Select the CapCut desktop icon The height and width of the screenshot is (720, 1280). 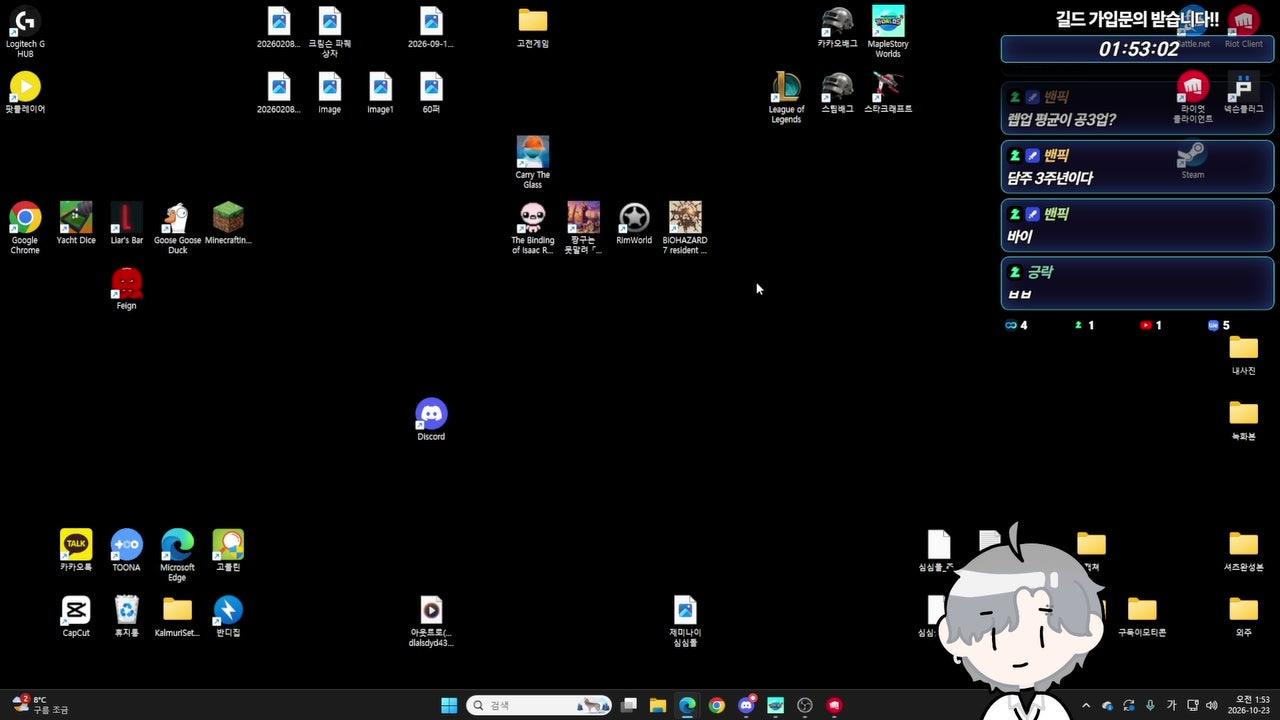point(76,616)
